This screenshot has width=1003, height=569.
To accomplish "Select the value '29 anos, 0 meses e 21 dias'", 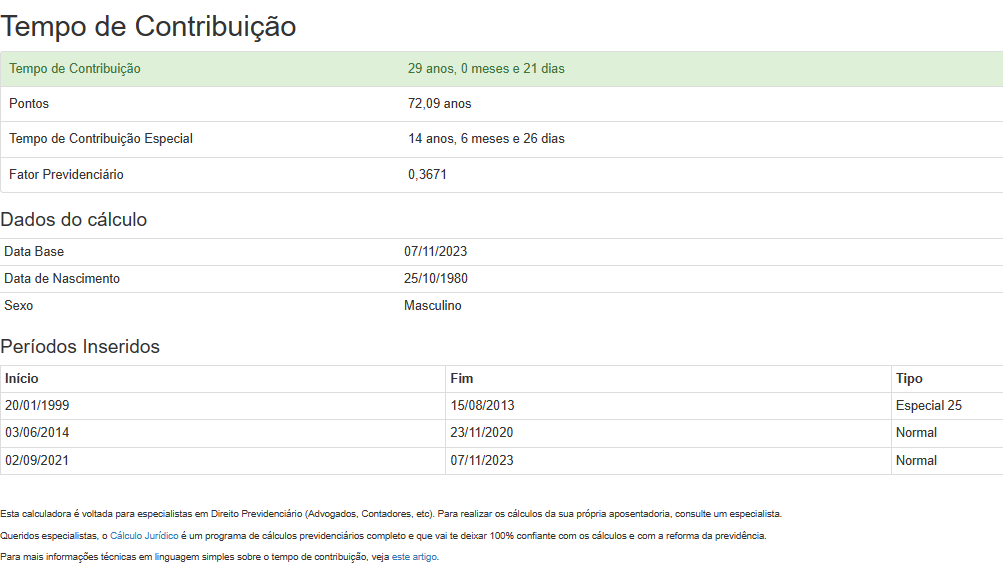I will pyautogui.click(x=486, y=68).
